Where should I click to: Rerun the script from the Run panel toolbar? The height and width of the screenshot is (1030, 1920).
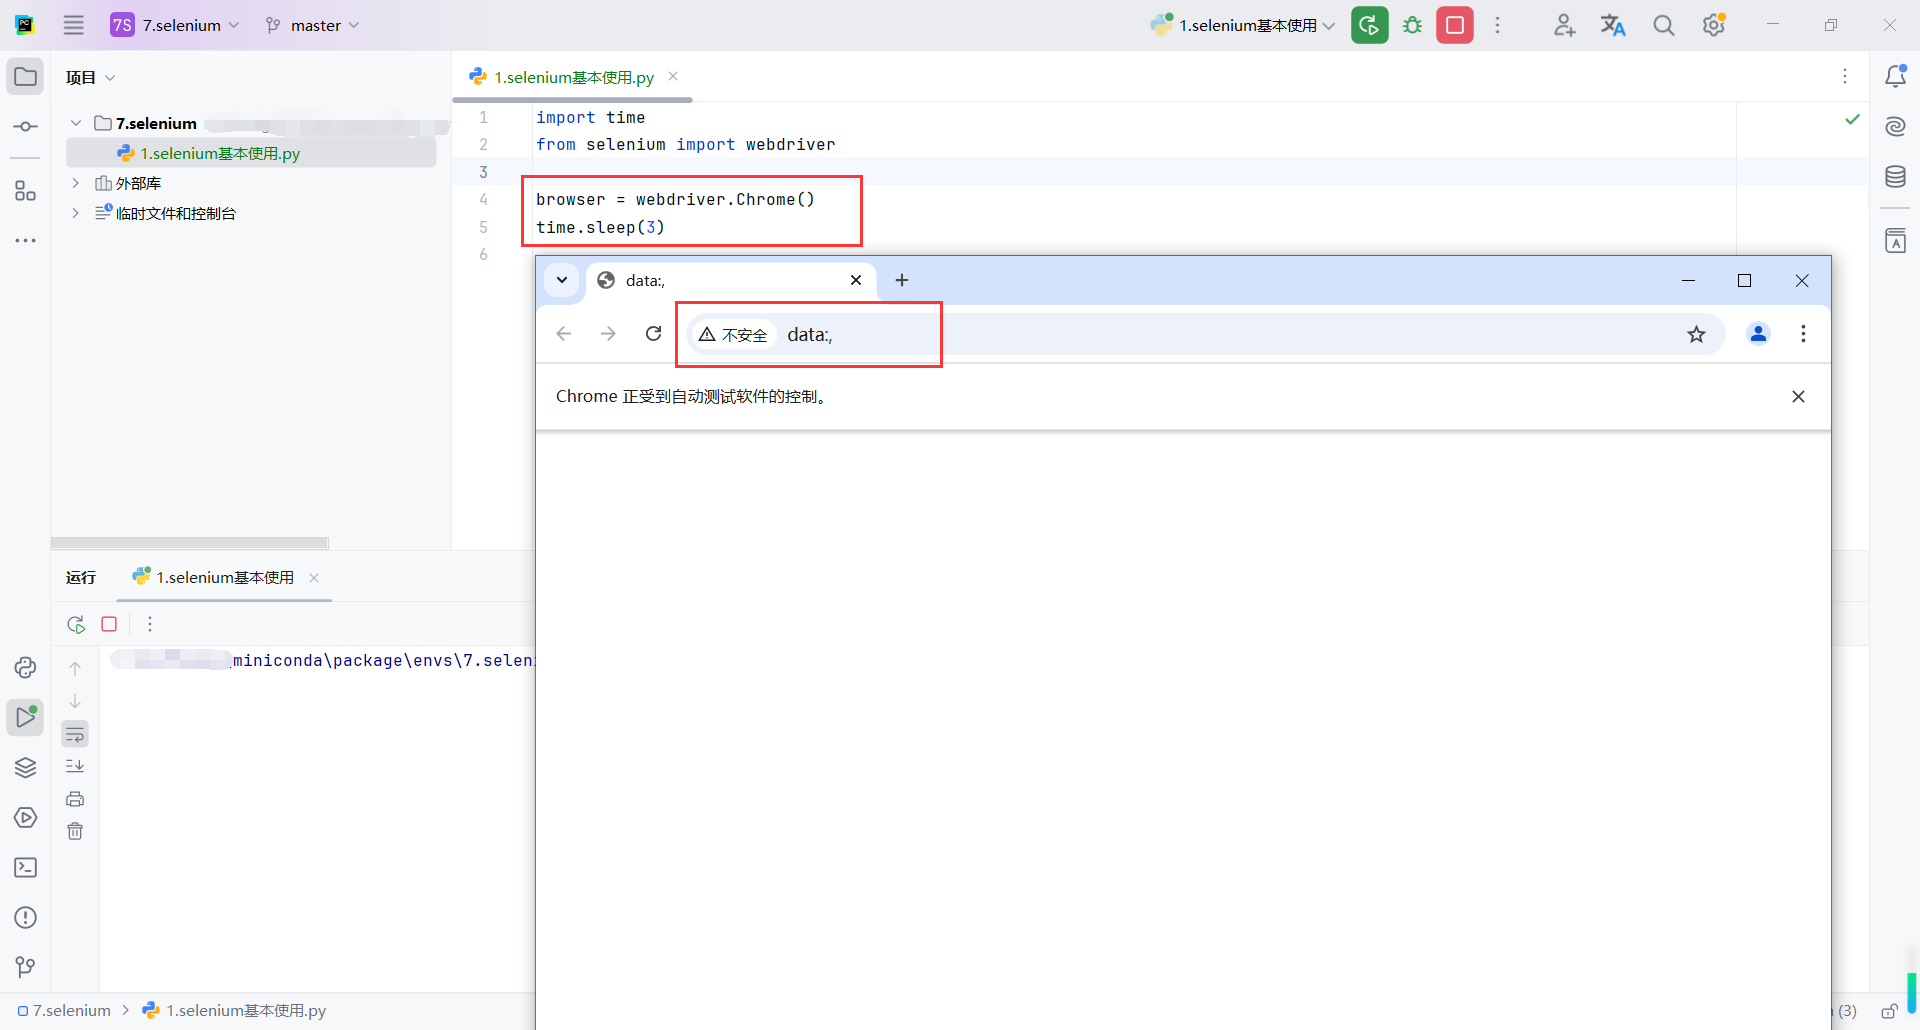pos(76,624)
